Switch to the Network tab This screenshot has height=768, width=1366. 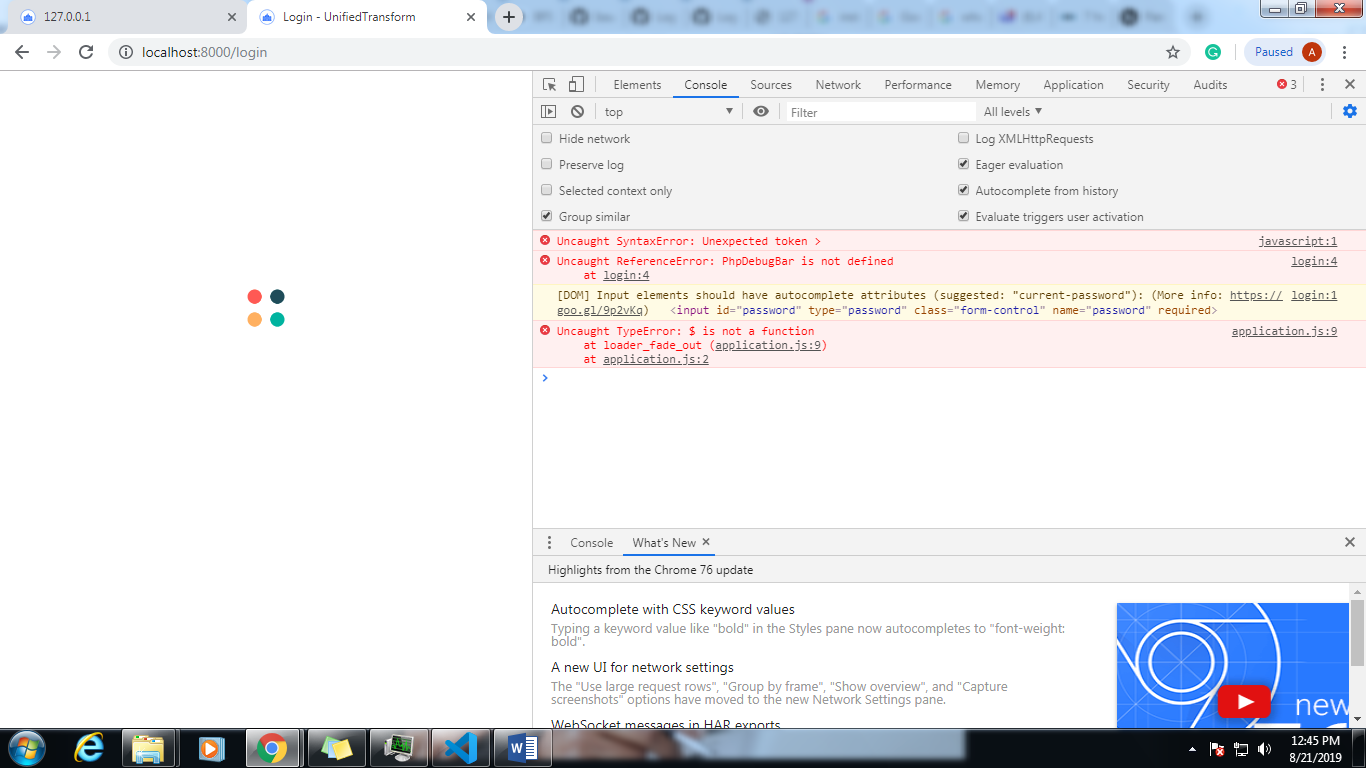click(x=838, y=84)
